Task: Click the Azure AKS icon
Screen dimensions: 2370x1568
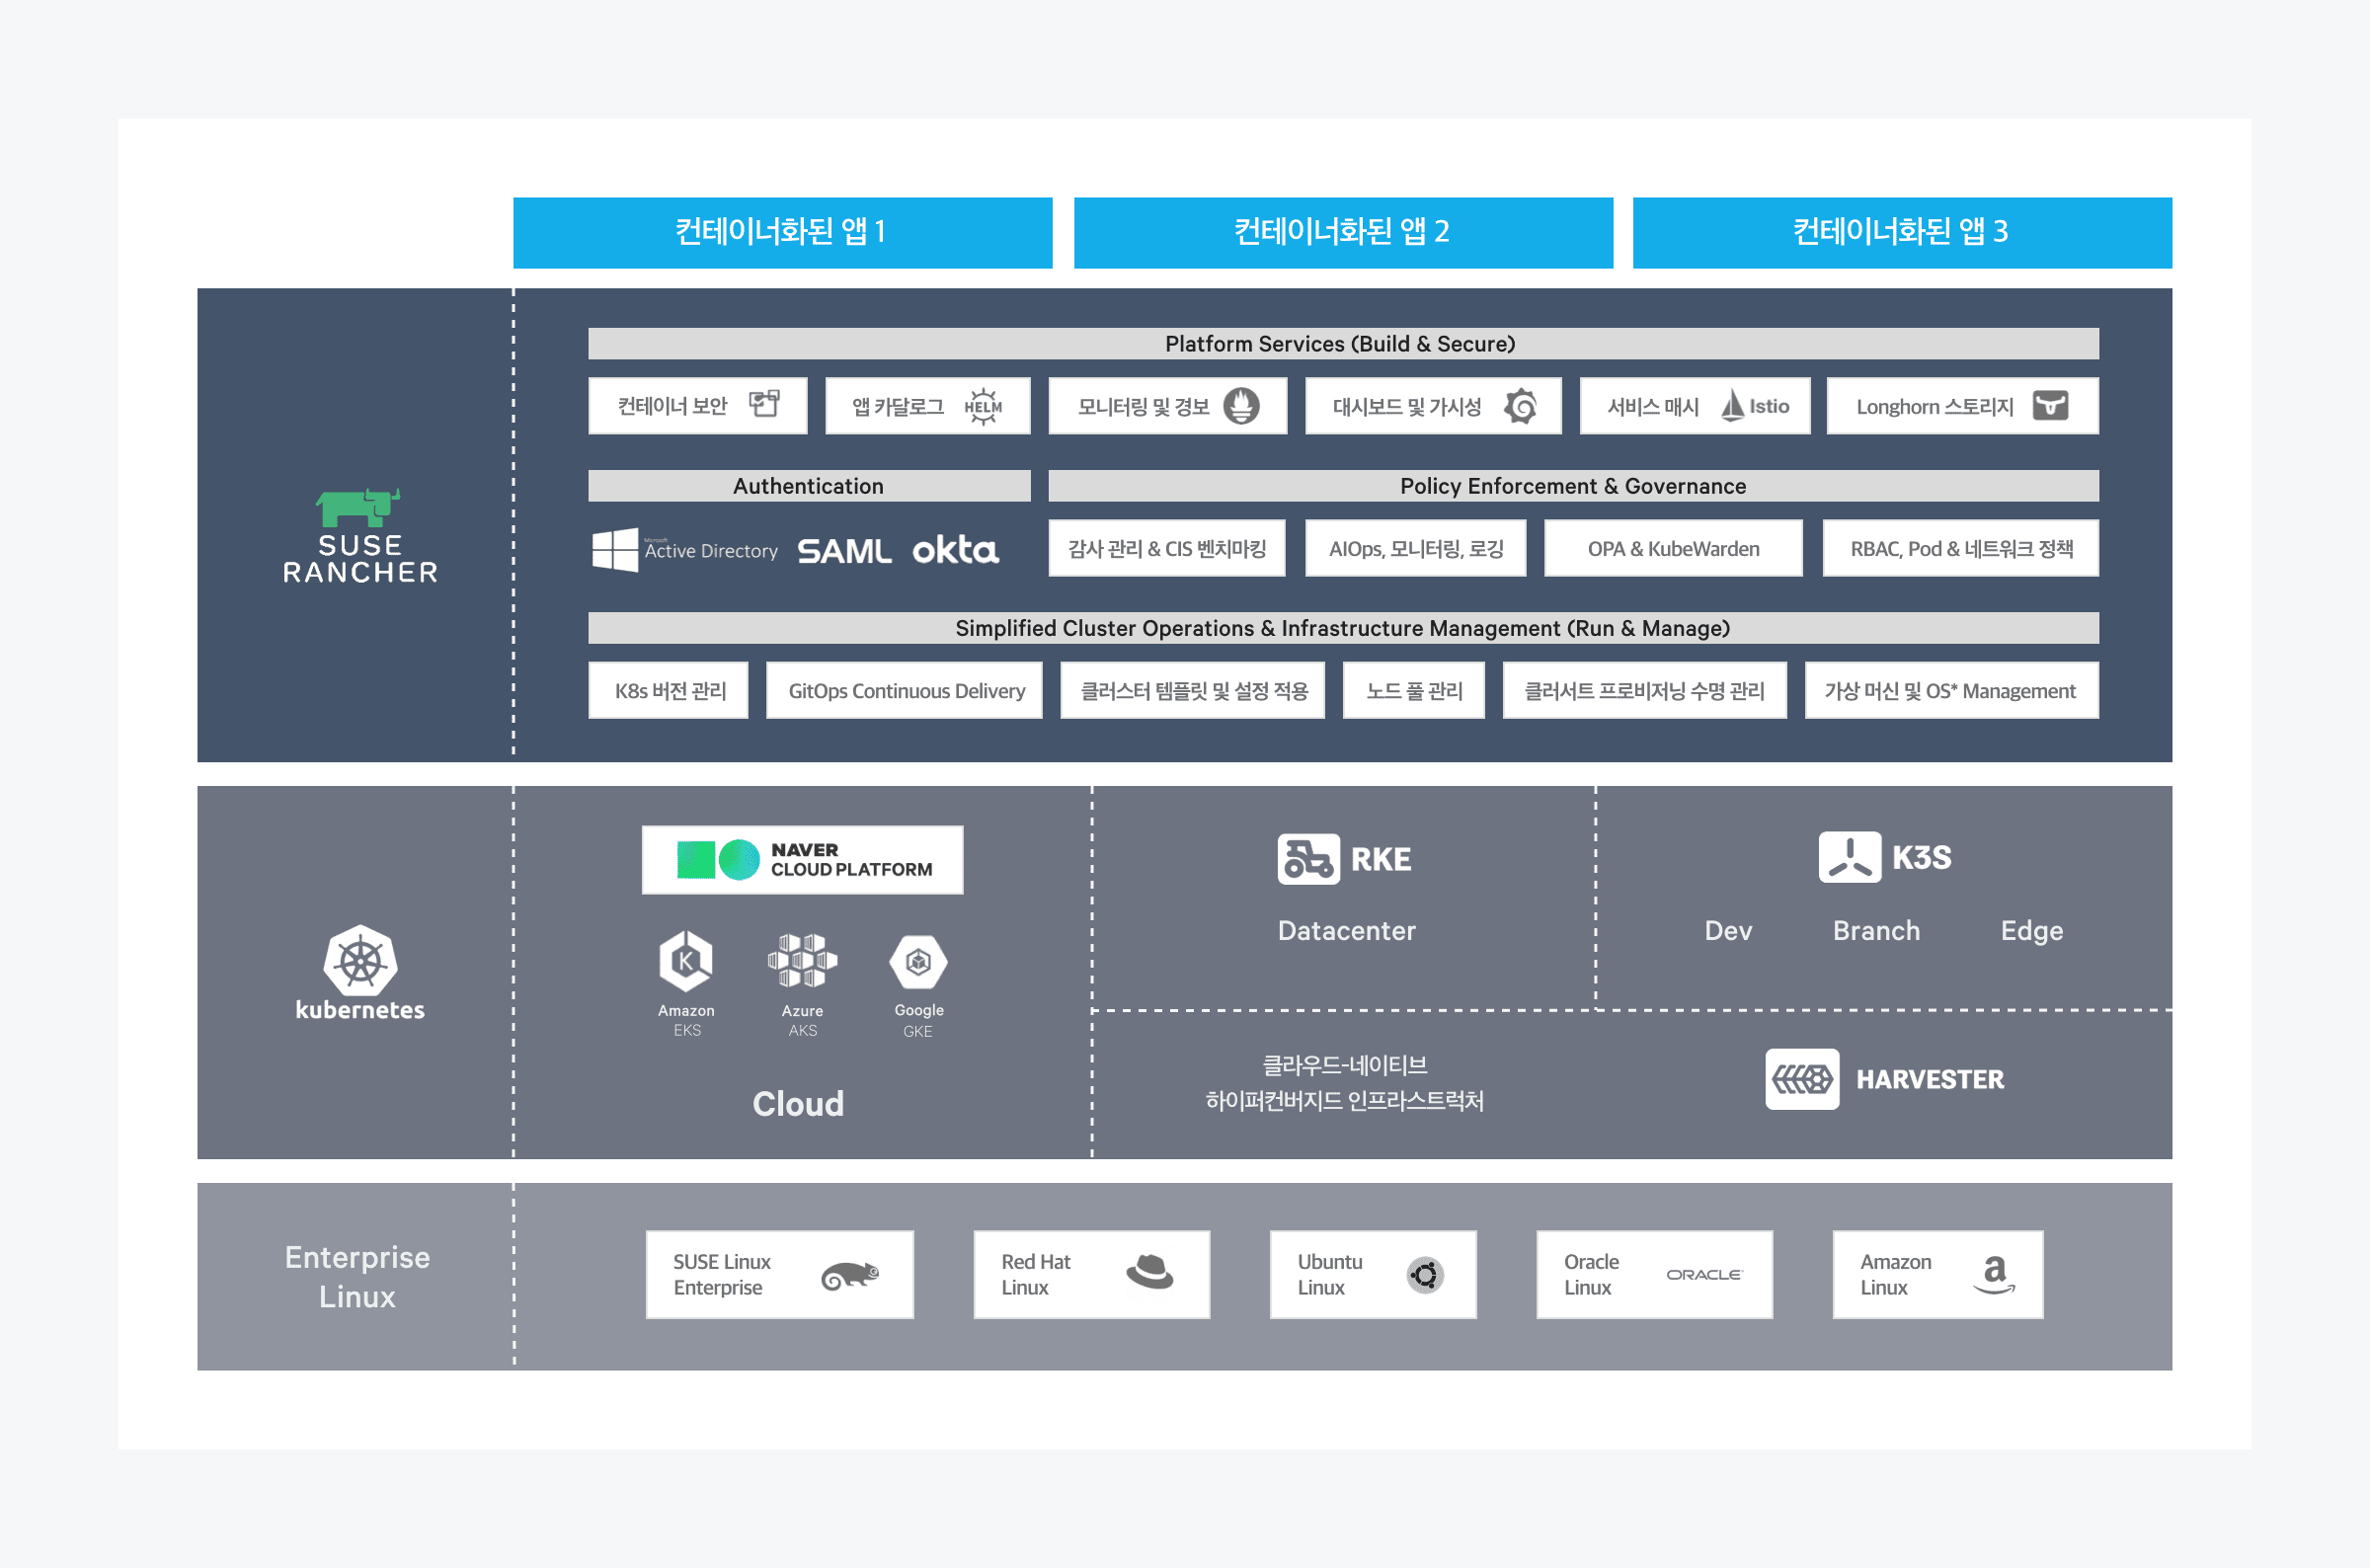Action: tap(802, 962)
